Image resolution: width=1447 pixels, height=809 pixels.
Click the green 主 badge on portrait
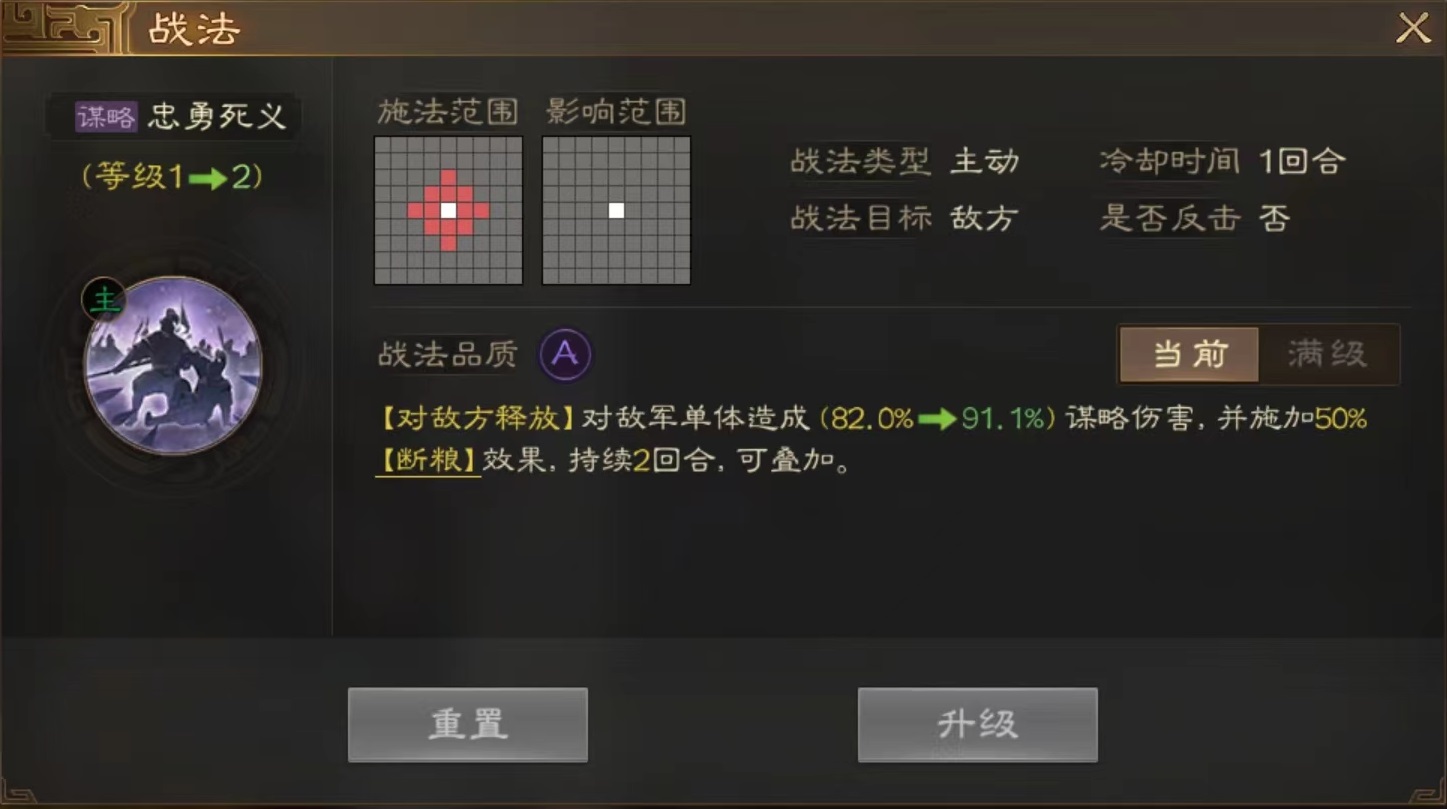tap(103, 298)
